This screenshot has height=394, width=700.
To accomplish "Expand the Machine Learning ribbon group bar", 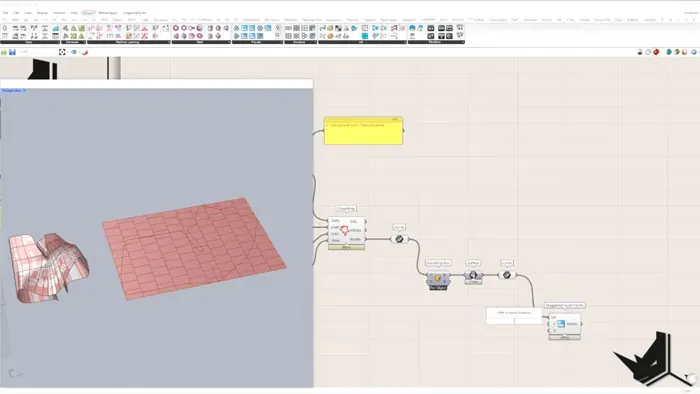I will pos(128,42).
